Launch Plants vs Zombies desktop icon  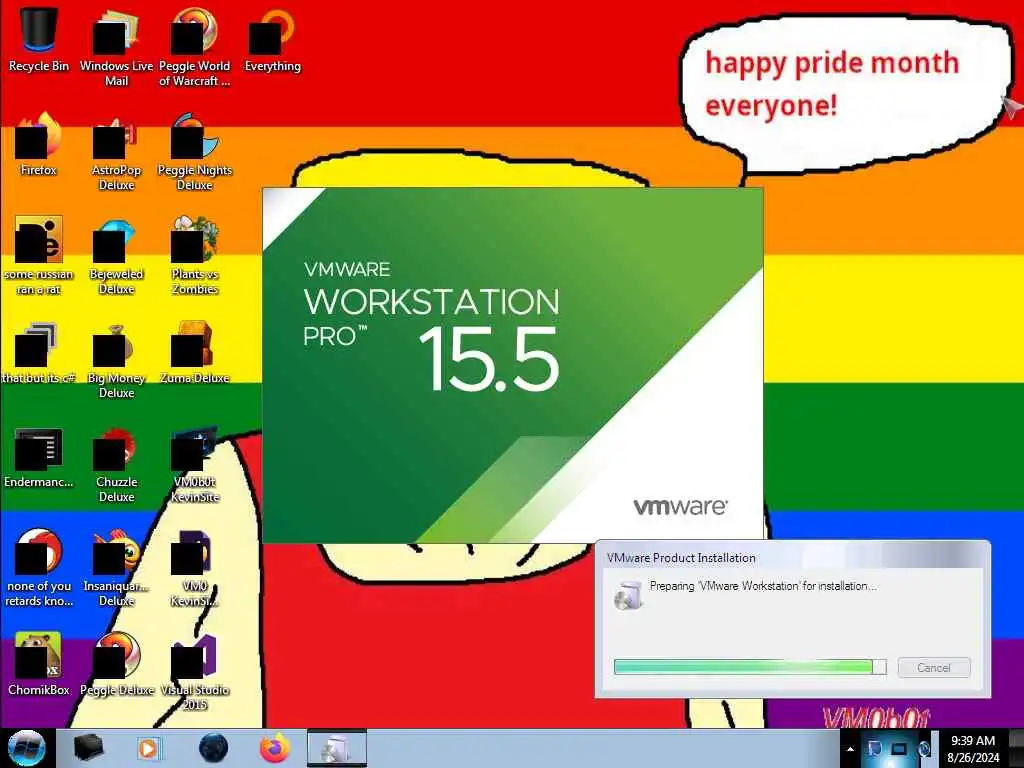pyautogui.click(x=195, y=255)
